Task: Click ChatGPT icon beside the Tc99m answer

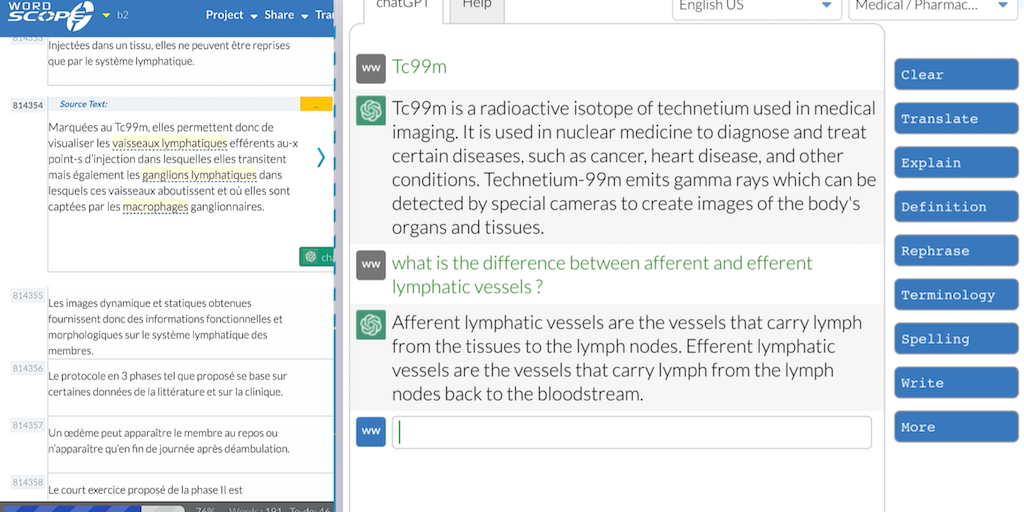Action: (x=371, y=110)
